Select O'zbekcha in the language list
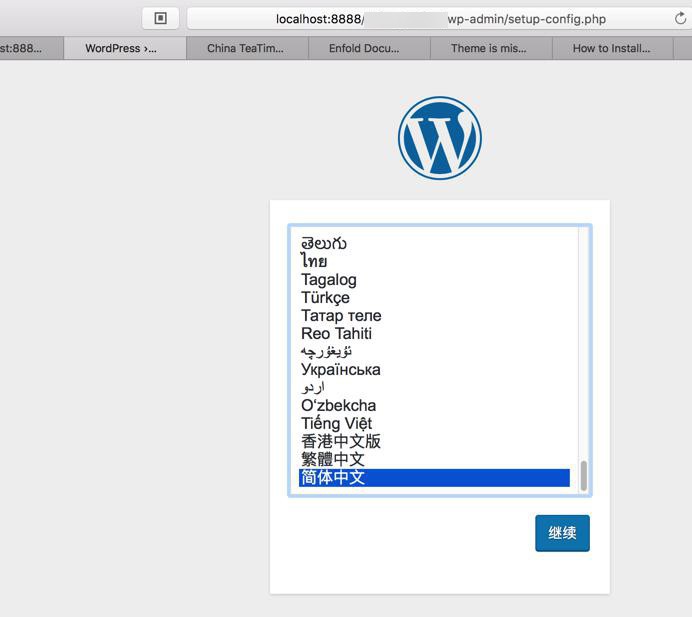Viewport: 692px width, 617px height. pyautogui.click(x=434, y=406)
